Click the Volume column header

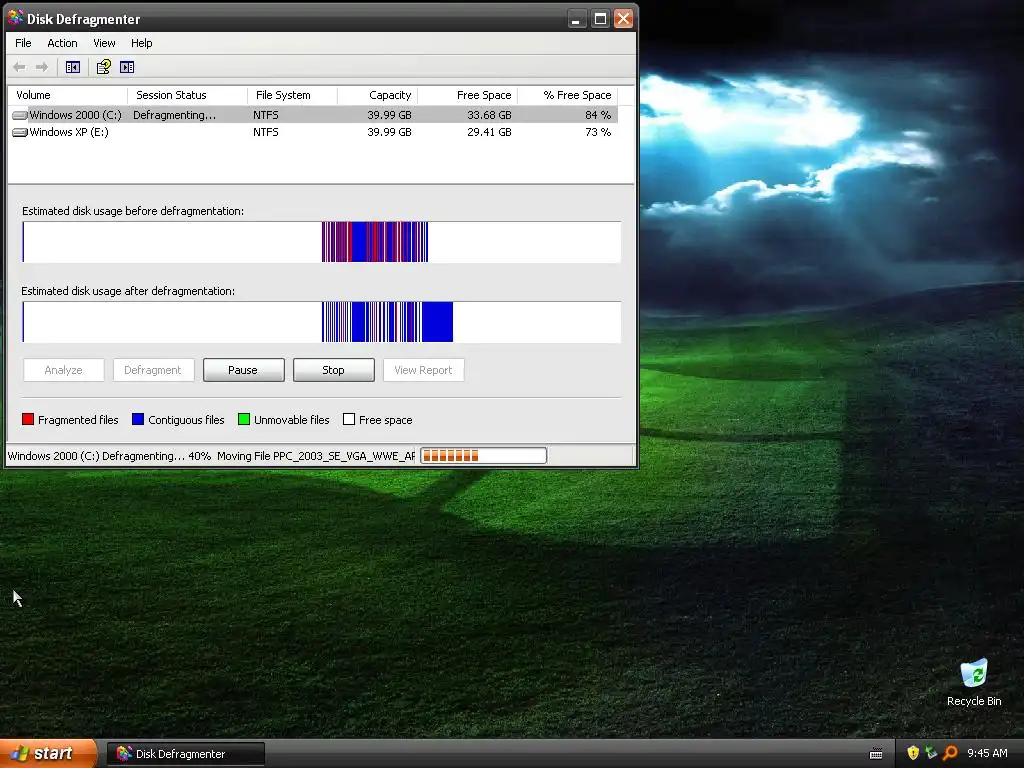[68, 95]
